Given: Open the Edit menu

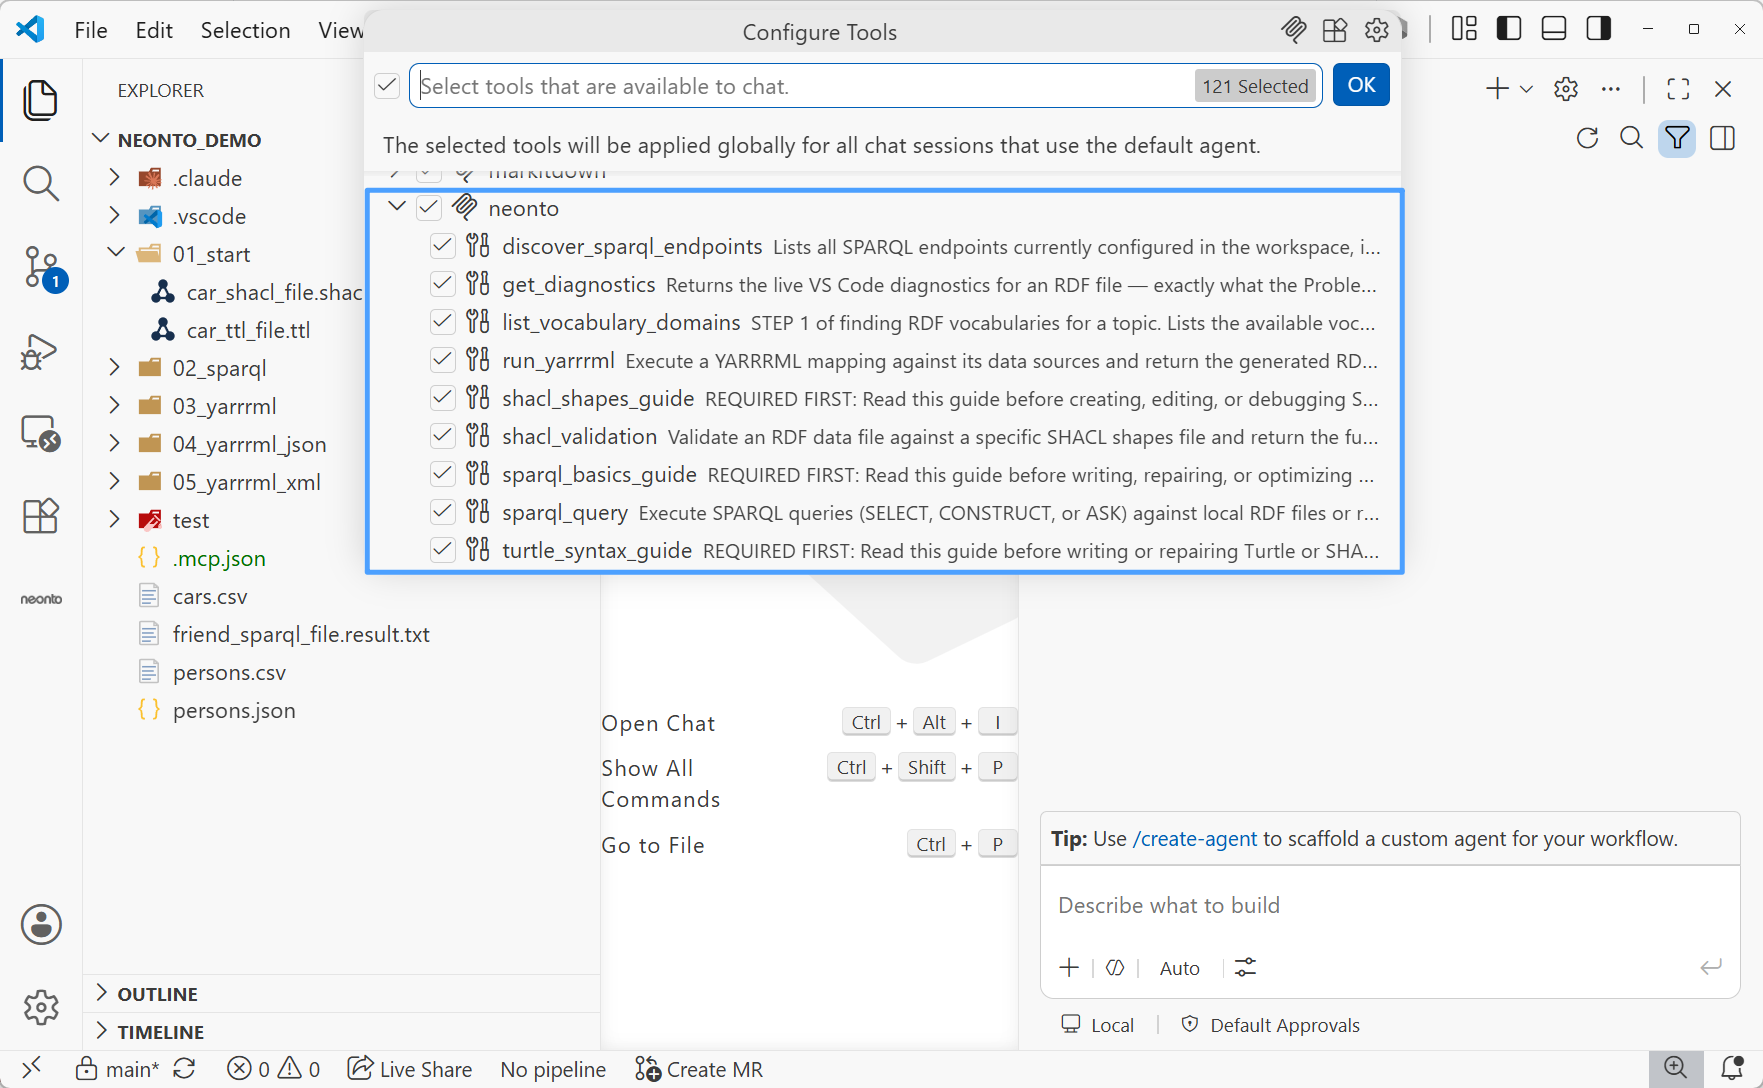Looking at the screenshot, I should 154,30.
